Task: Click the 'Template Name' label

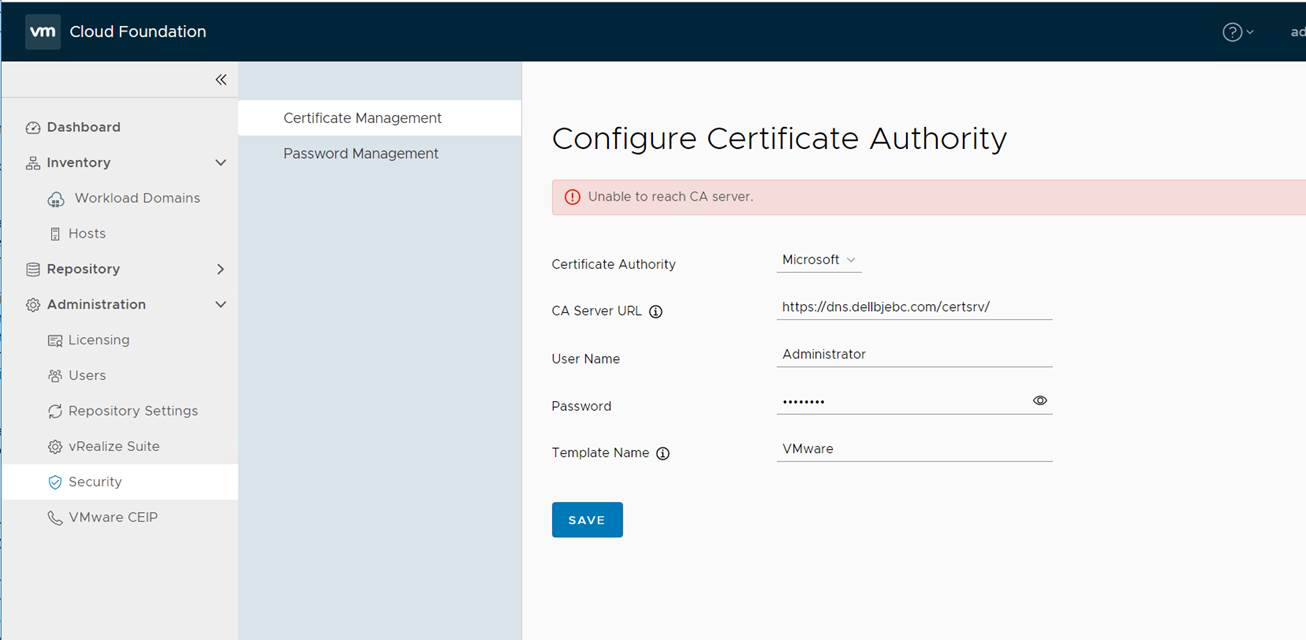Action: [x=600, y=453]
